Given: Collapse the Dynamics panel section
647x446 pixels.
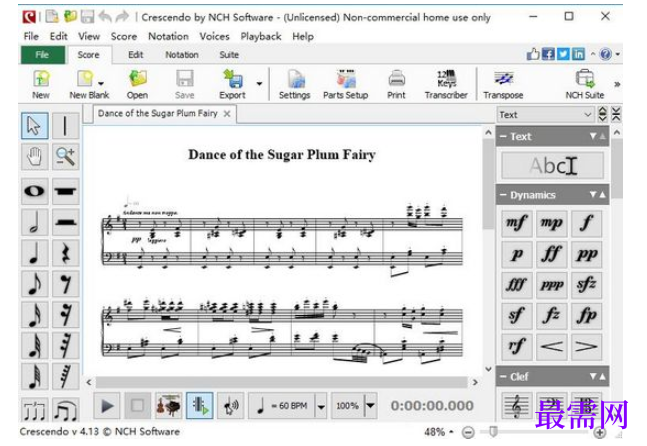Looking at the screenshot, I should pos(503,195).
